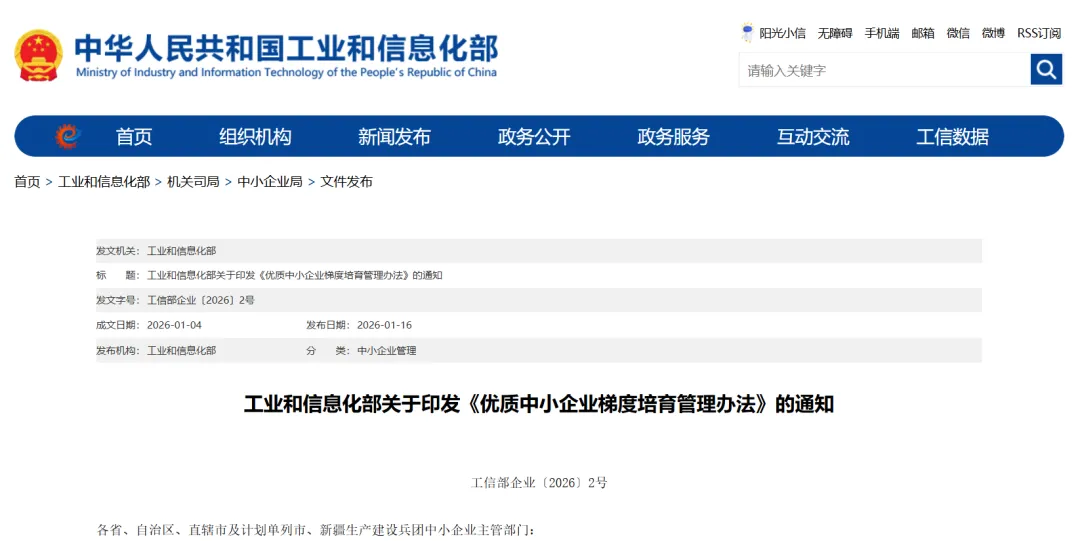Click 分类 value 中小企业管理

[x=386, y=351]
